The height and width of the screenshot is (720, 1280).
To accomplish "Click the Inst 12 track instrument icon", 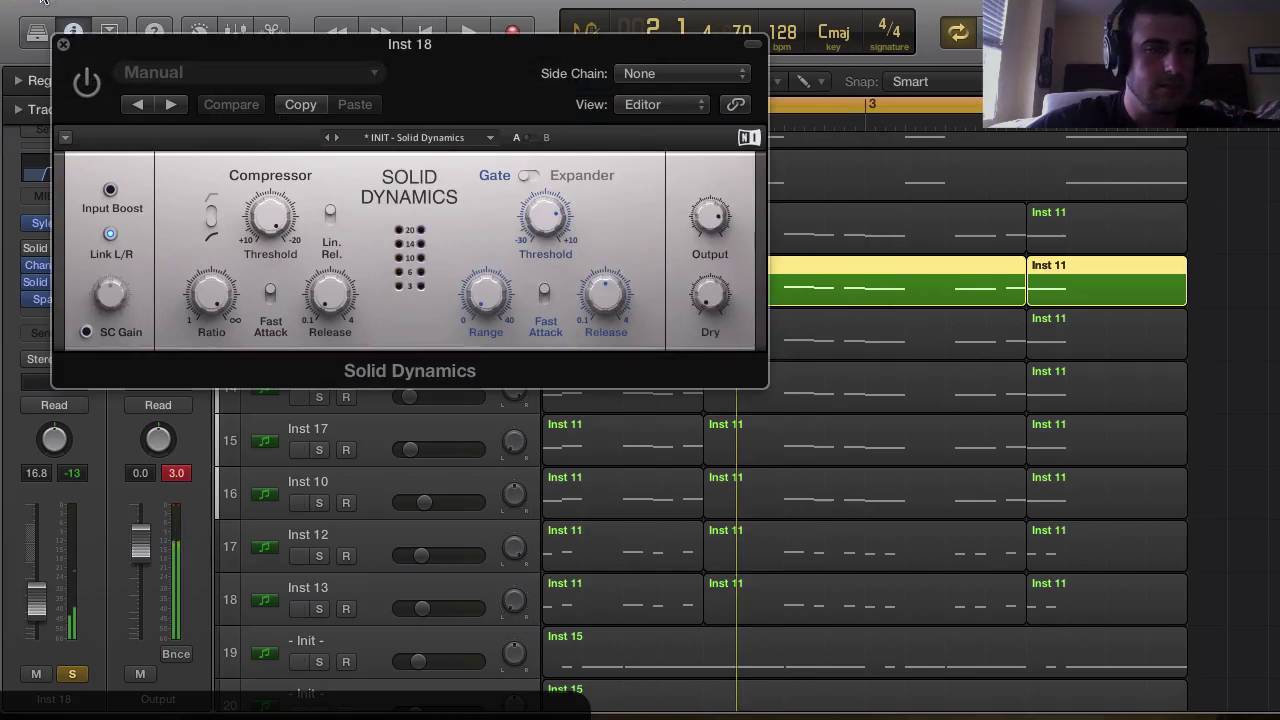I will 265,547.
